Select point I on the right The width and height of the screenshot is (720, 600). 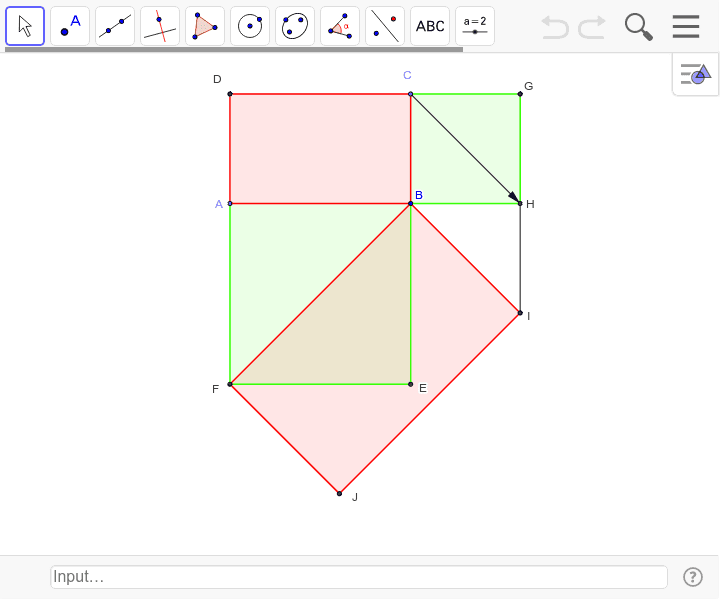pos(520,313)
